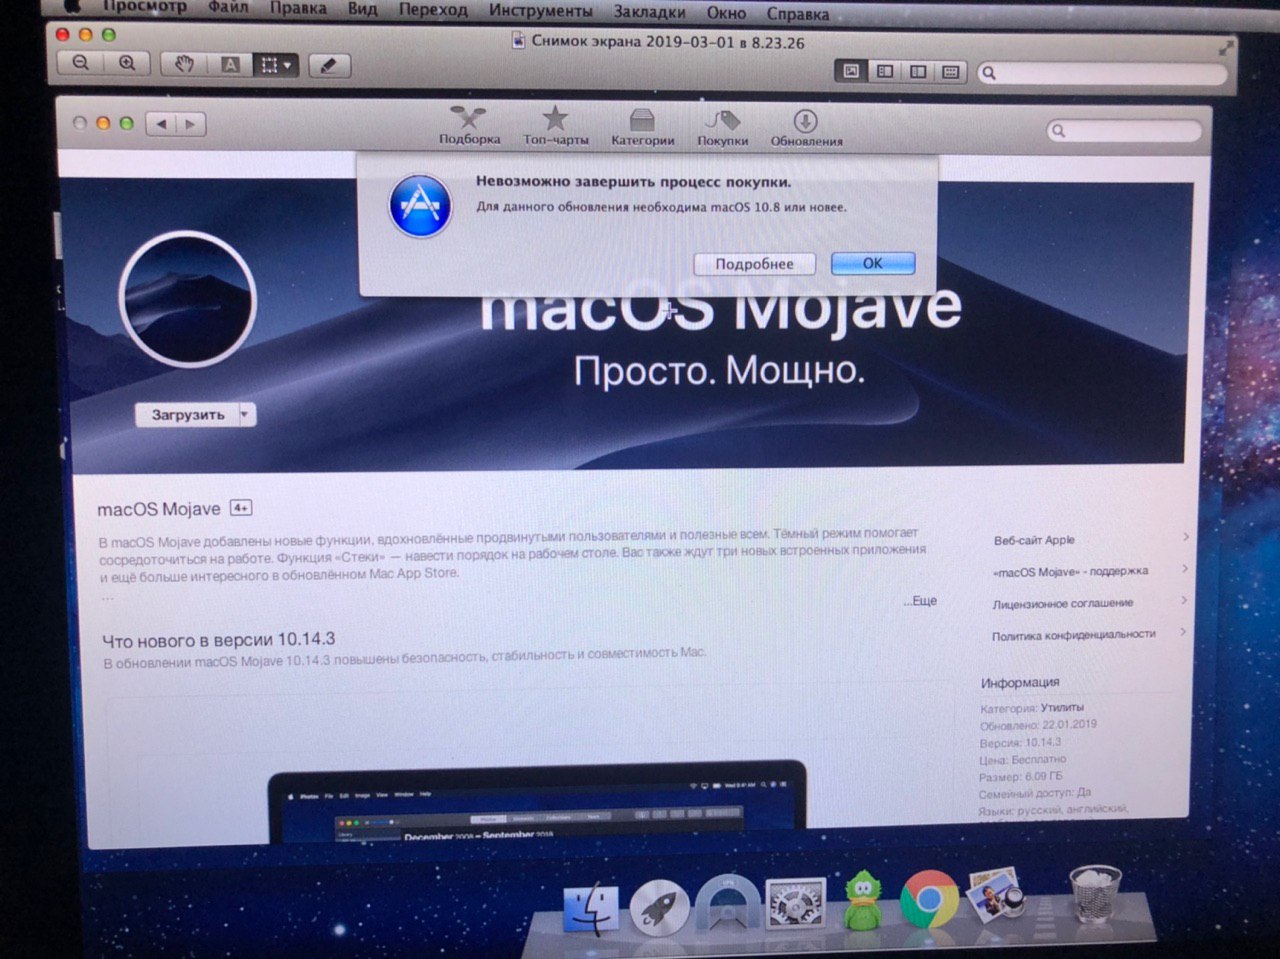Viewport: 1280px width, 959px height.
Task: Open the Веб-сайт Apple link
Action: tap(1034, 540)
